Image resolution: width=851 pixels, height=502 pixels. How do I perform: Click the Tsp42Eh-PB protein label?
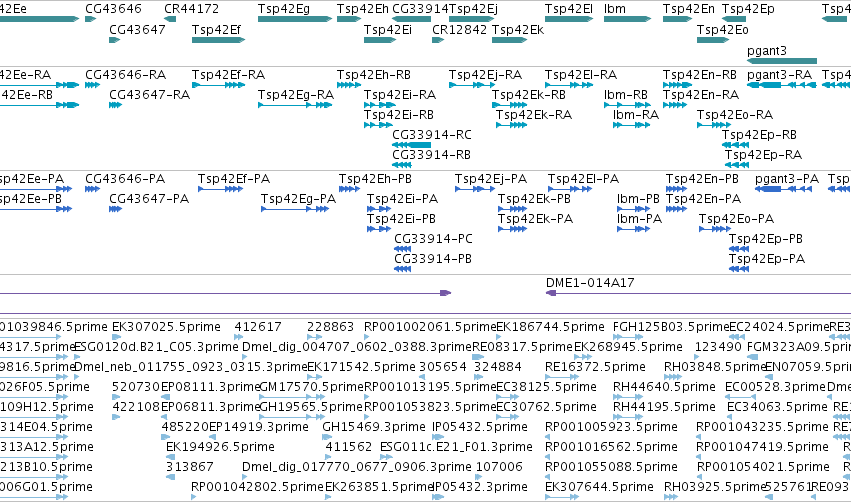click(x=375, y=179)
